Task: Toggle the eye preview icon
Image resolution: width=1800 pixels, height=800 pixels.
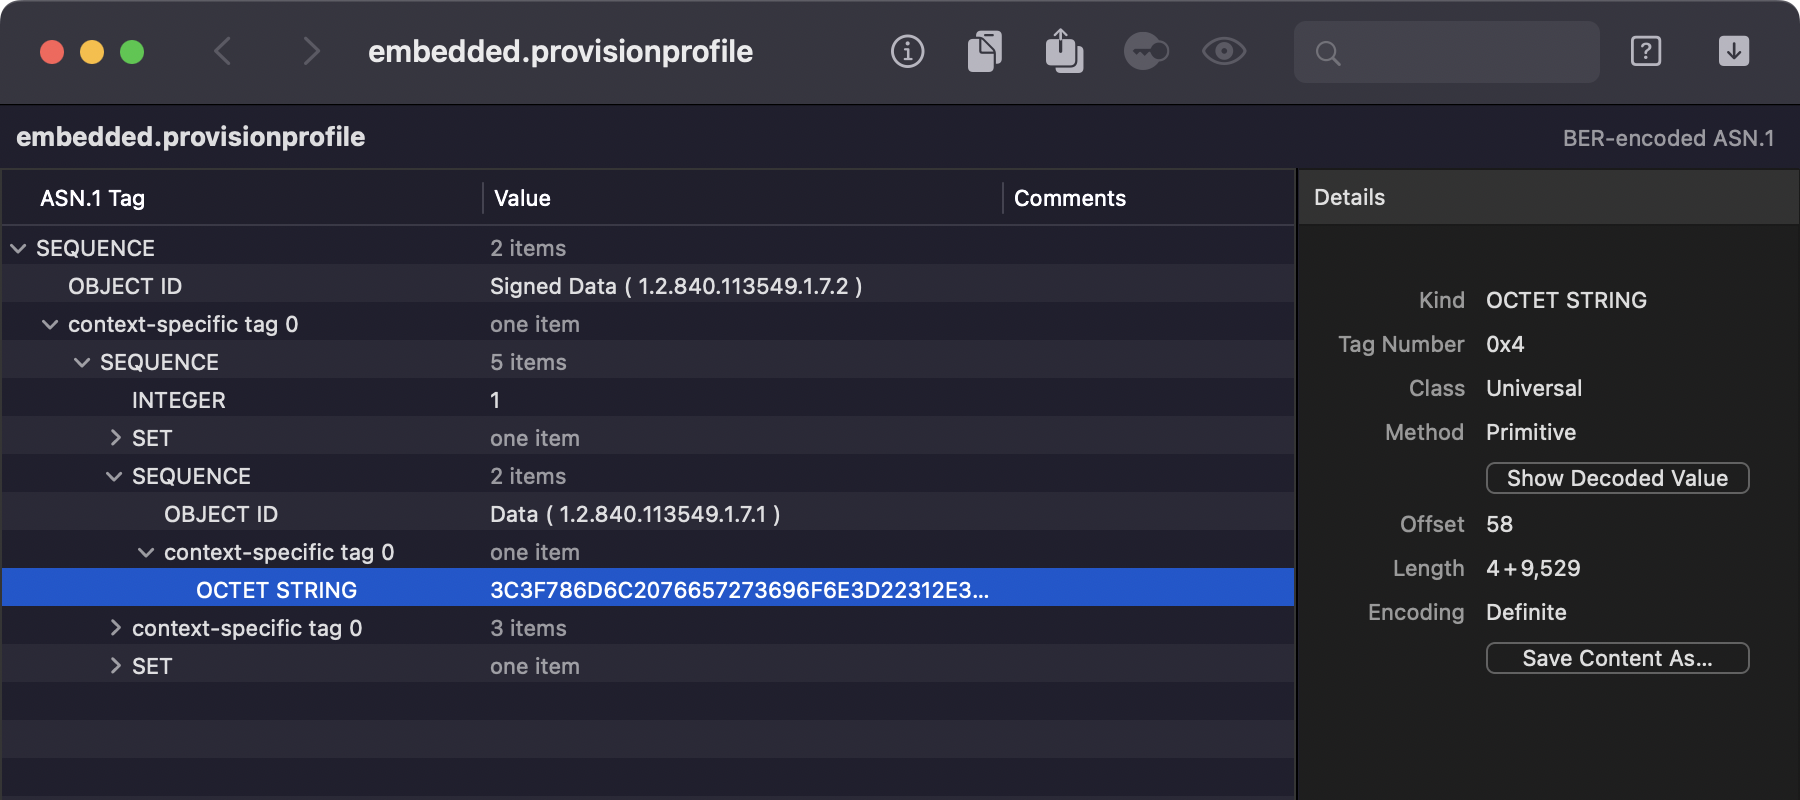Action: pos(1224,51)
